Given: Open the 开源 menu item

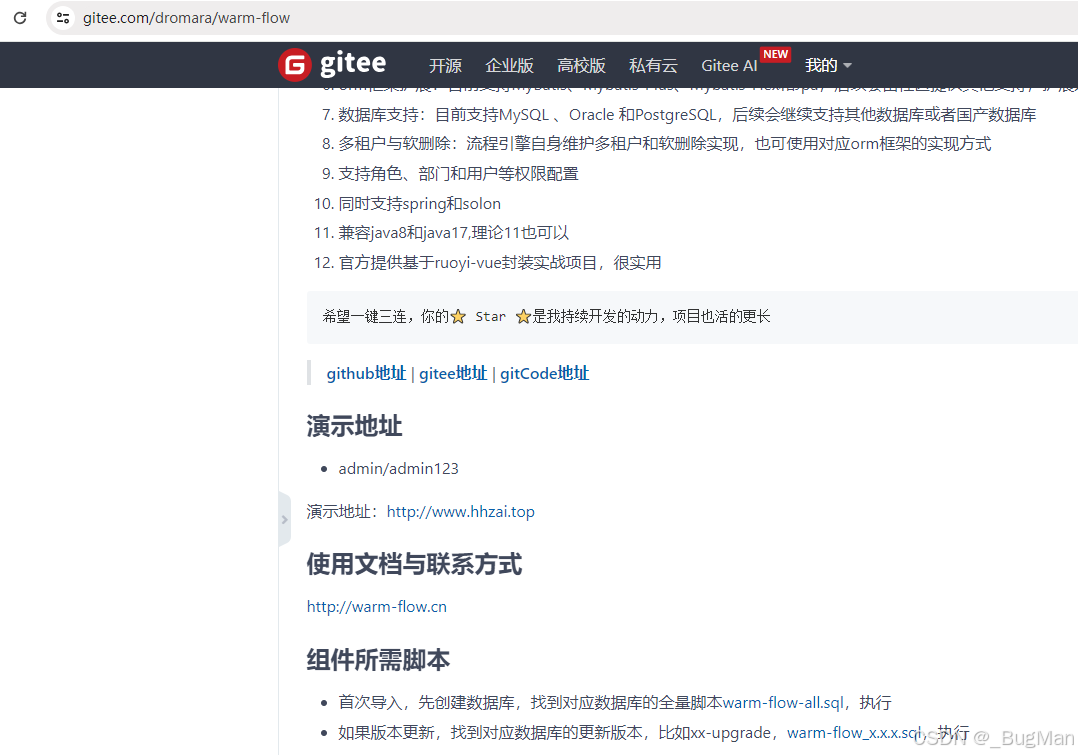Looking at the screenshot, I should tap(445, 65).
